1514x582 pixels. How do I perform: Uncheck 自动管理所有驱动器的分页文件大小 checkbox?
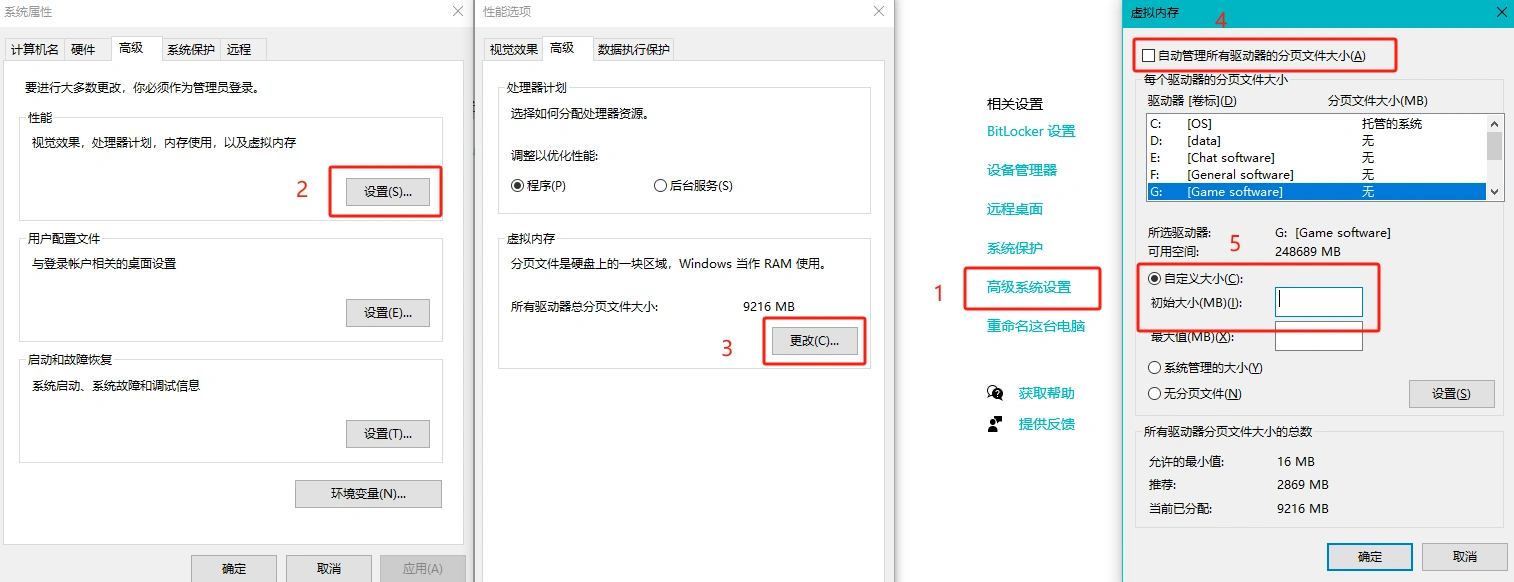point(1148,56)
